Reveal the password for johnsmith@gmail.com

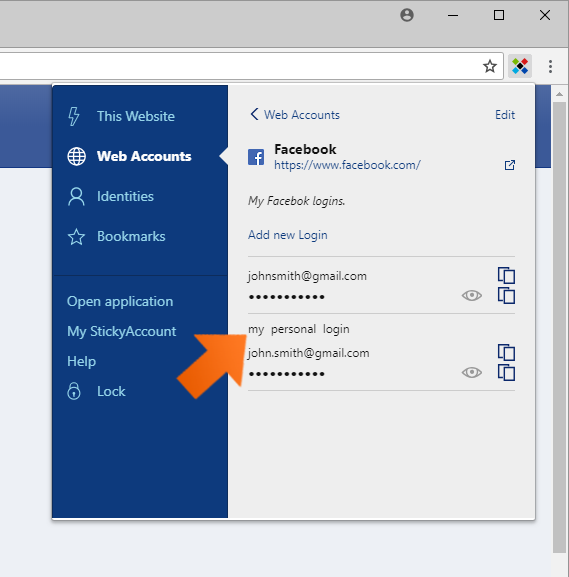point(471,295)
